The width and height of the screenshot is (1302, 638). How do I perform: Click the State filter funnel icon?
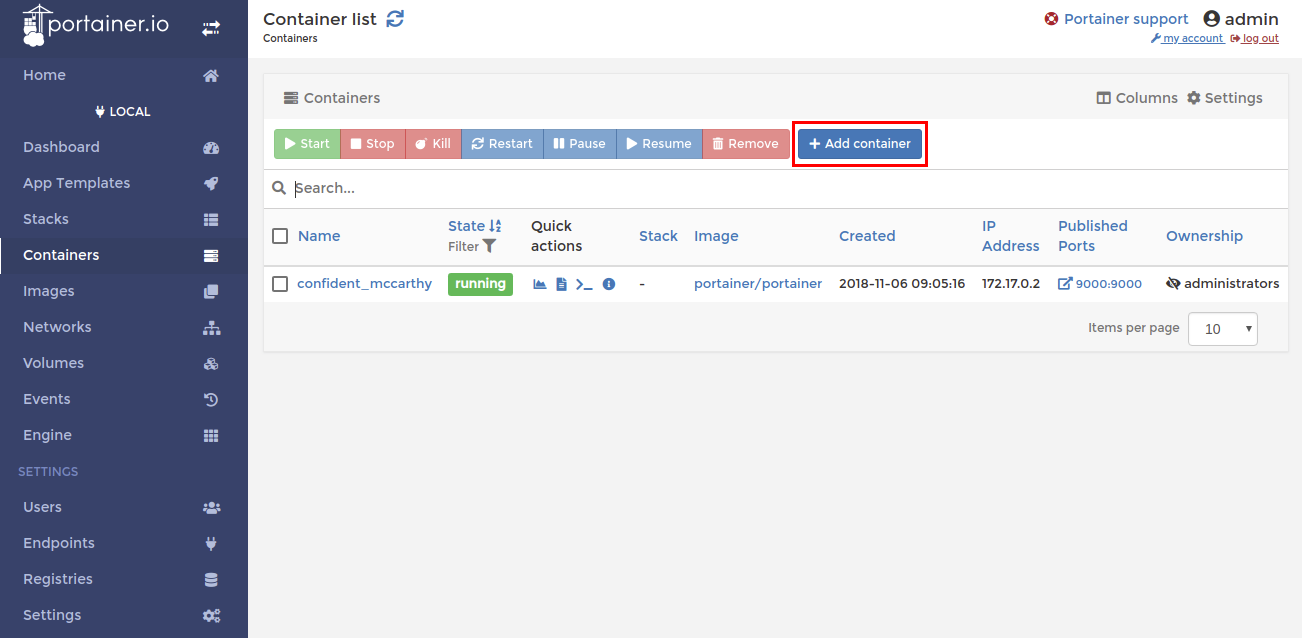tap(489, 246)
